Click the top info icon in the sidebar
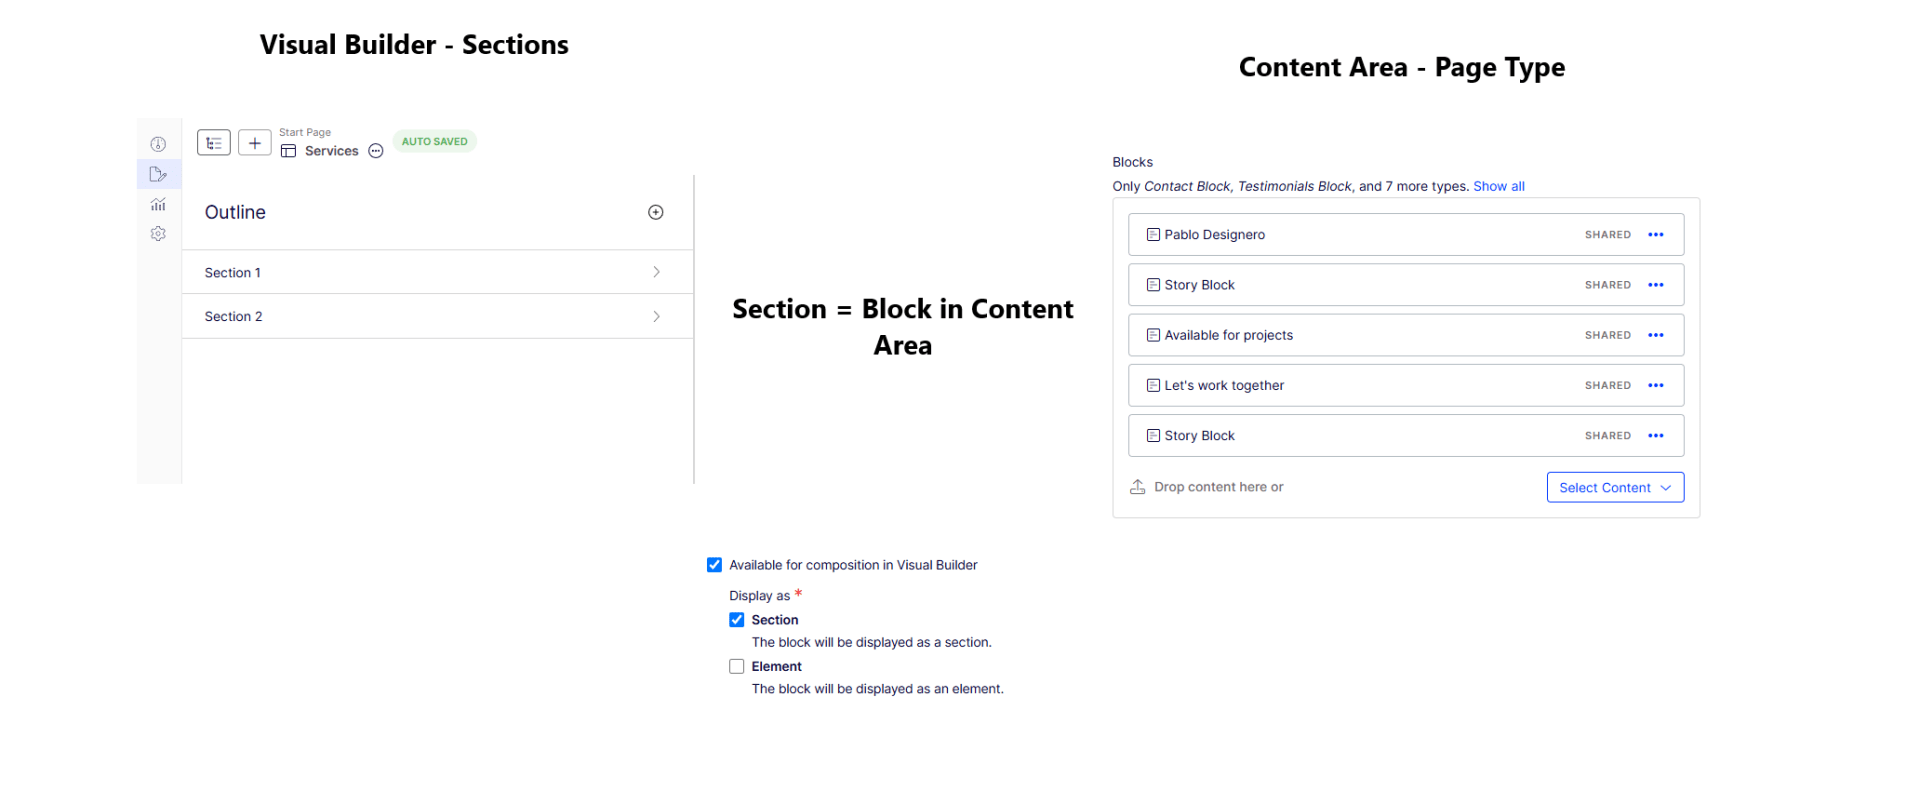 (x=158, y=144)
